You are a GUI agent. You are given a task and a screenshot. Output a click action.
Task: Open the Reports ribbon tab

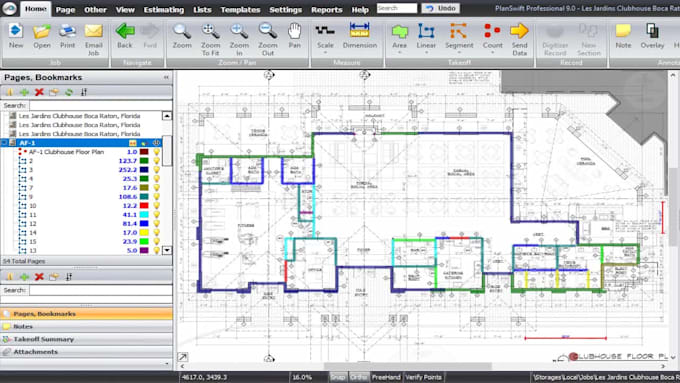[x=327, y=10]
